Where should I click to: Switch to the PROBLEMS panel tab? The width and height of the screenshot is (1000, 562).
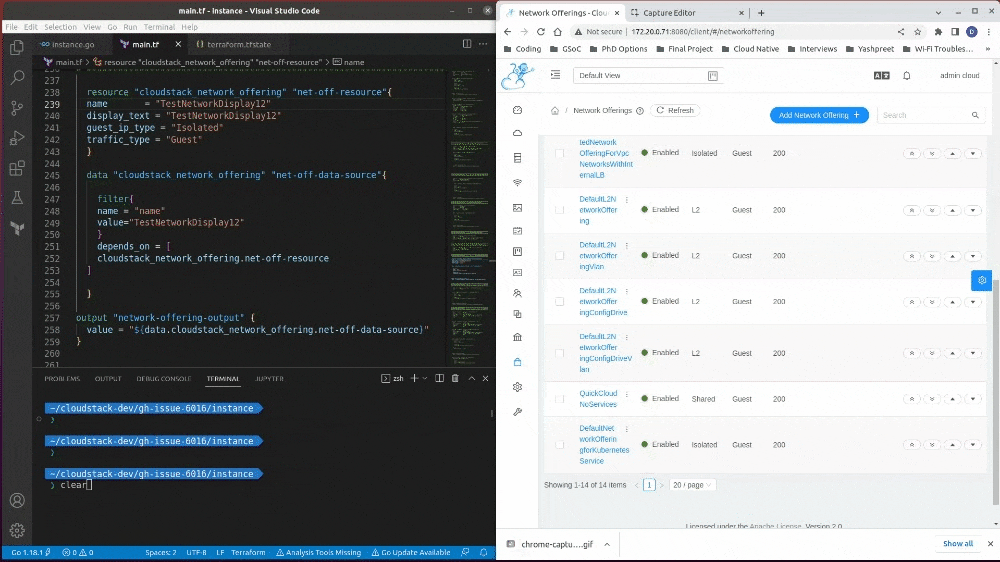tap(62, 378)
